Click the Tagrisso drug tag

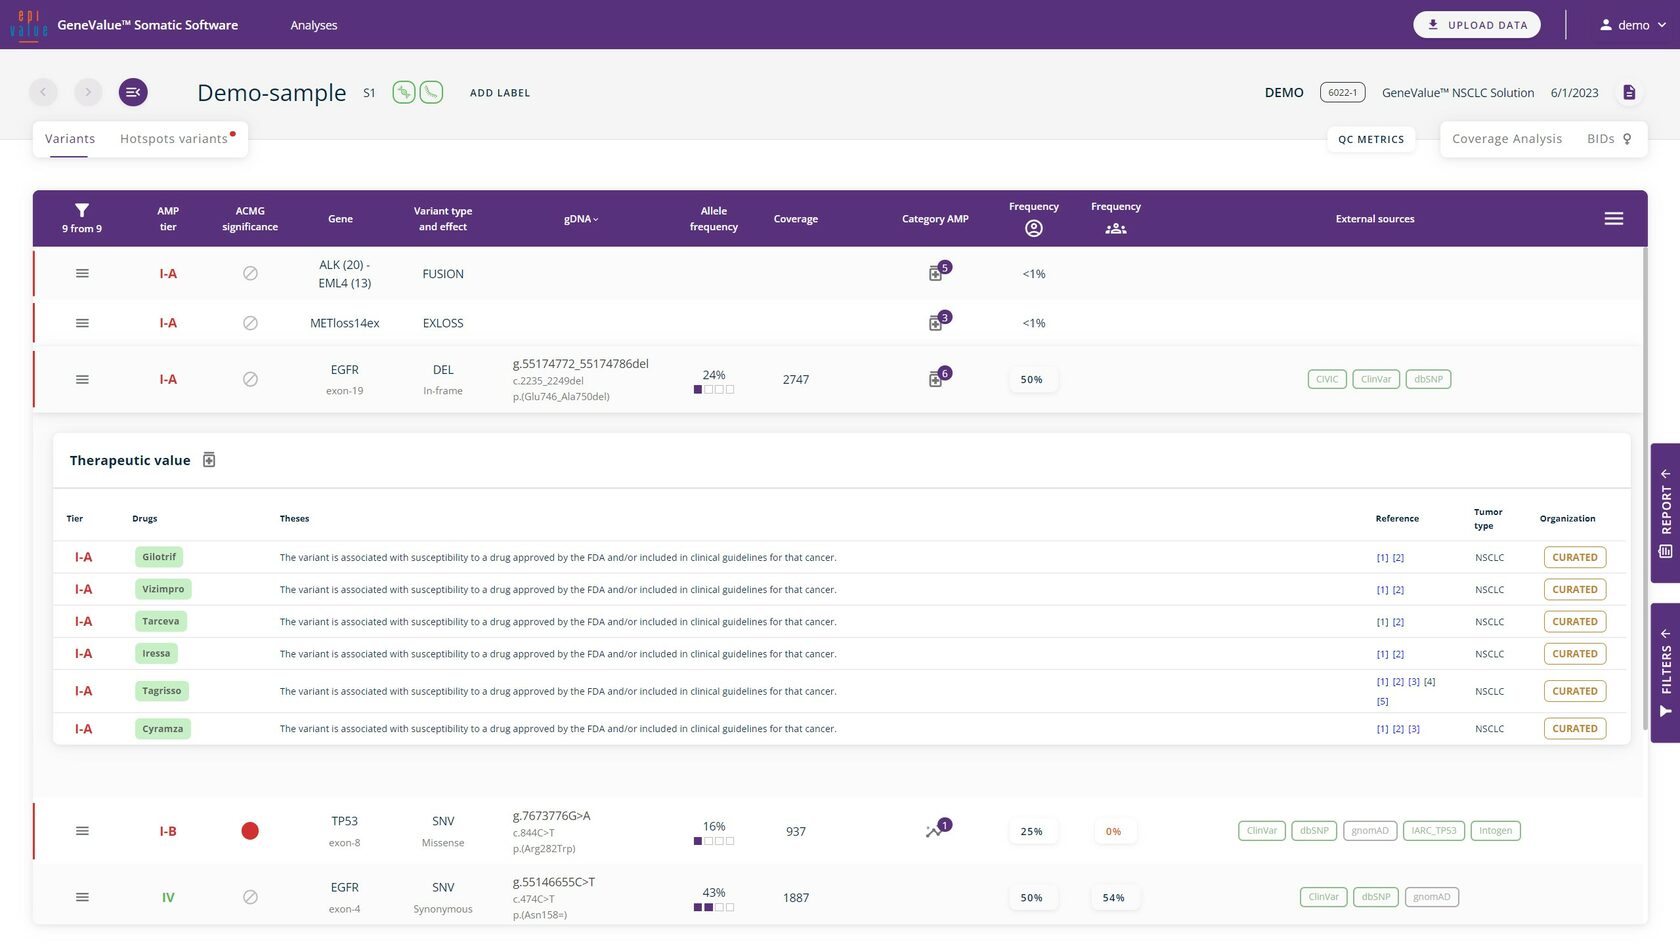point(162,691)
